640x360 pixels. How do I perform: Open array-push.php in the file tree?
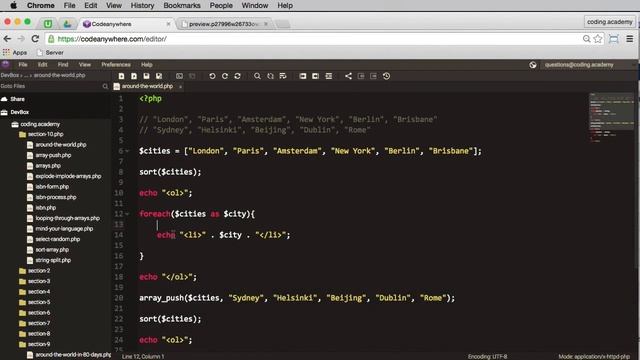click(x=49, y=155)
